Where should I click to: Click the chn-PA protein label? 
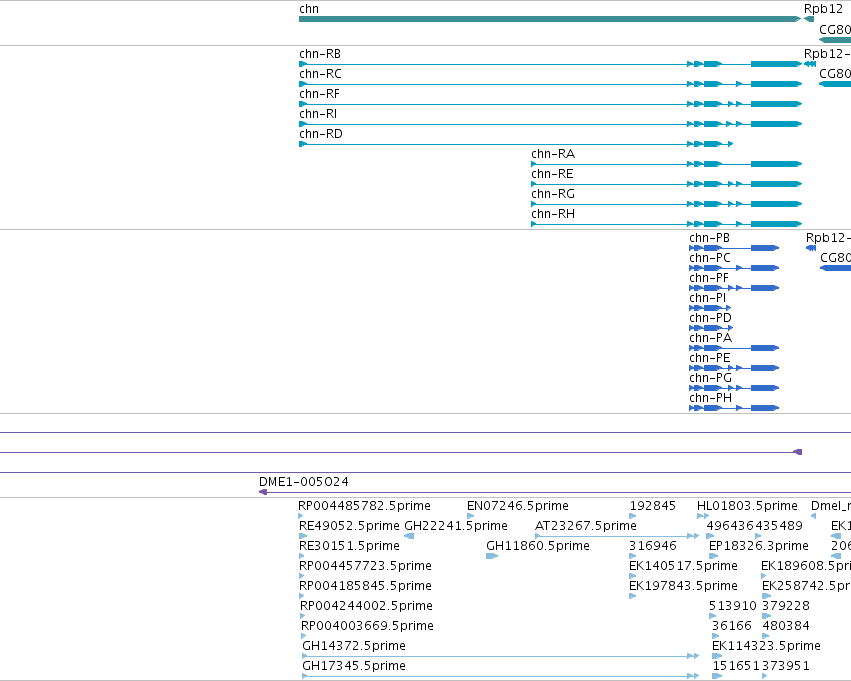click(710, 339)
